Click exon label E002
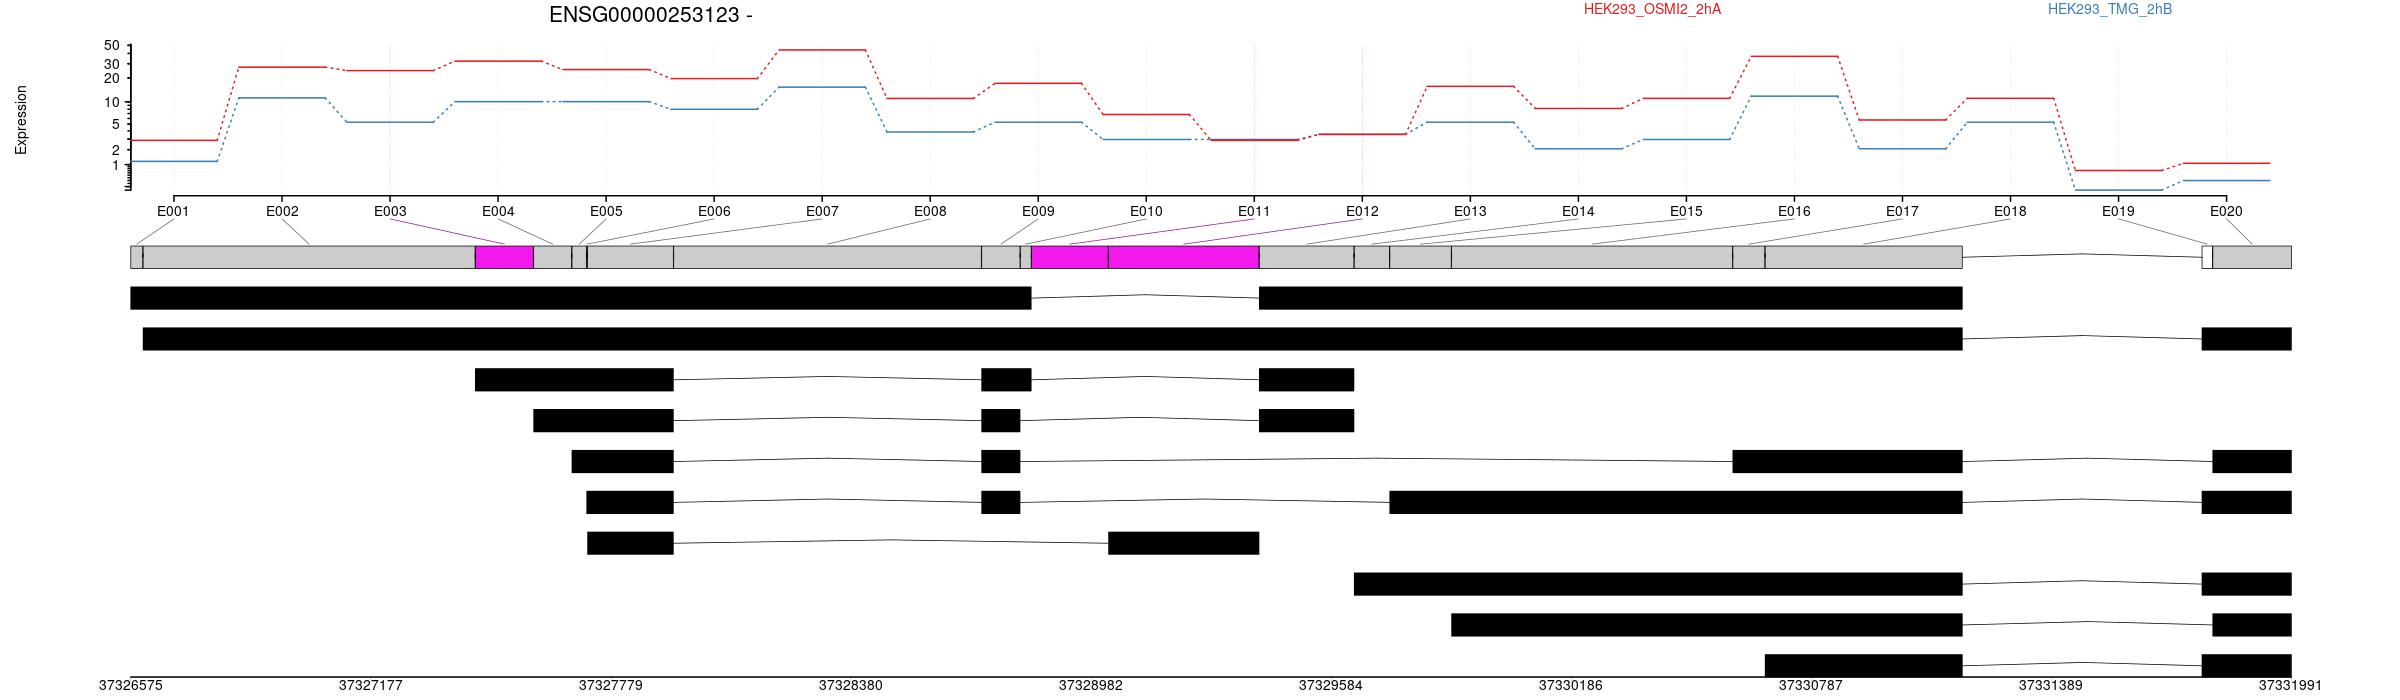Image resolution: width=2400 pixels, height=700 pixels. 282,211
